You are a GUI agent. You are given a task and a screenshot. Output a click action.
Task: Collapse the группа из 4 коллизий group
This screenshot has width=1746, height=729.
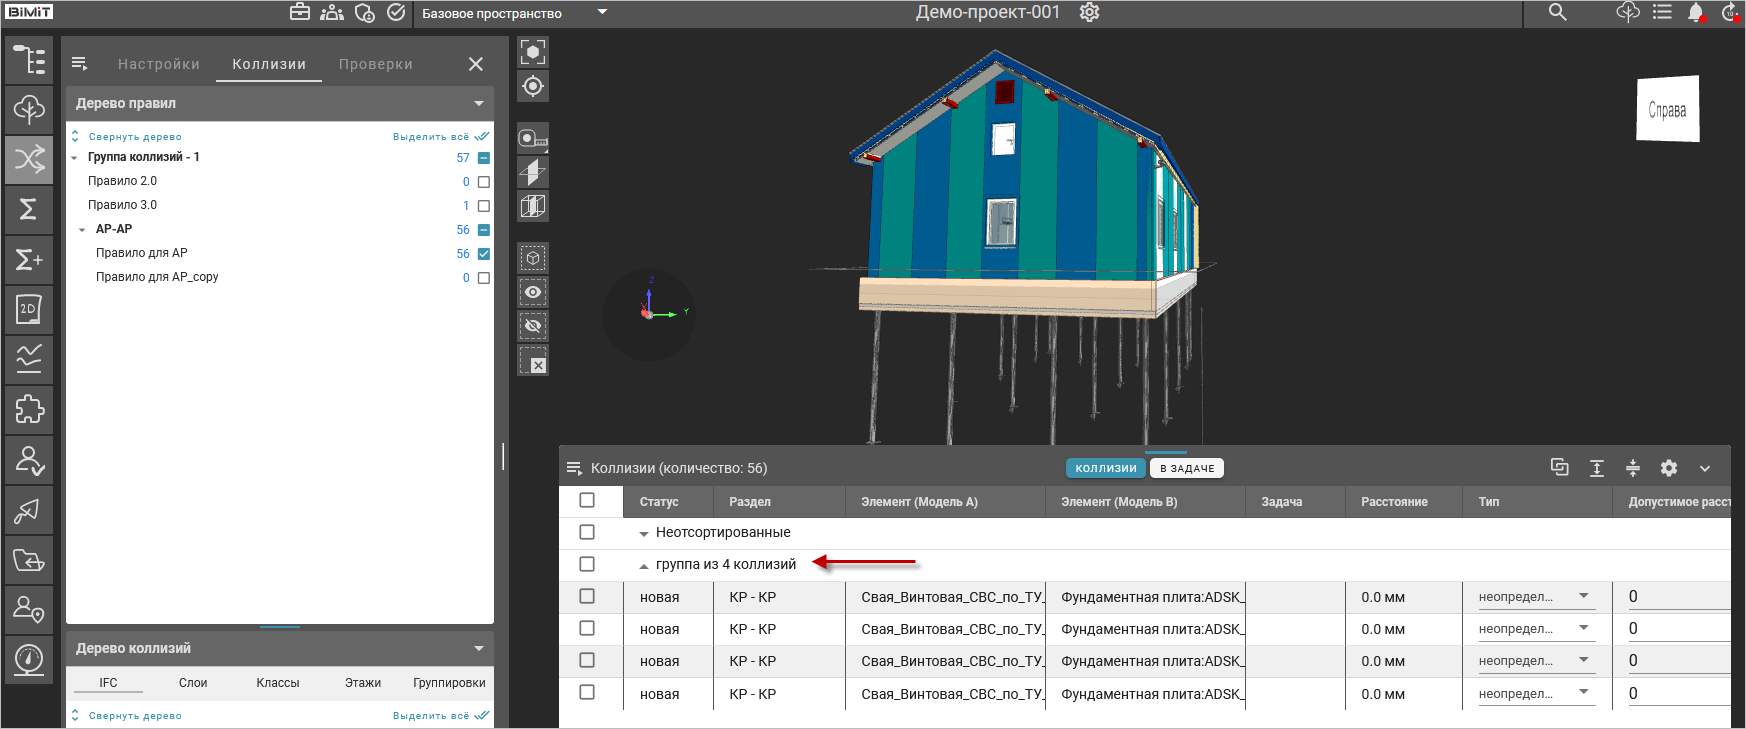tap(644, 566)
